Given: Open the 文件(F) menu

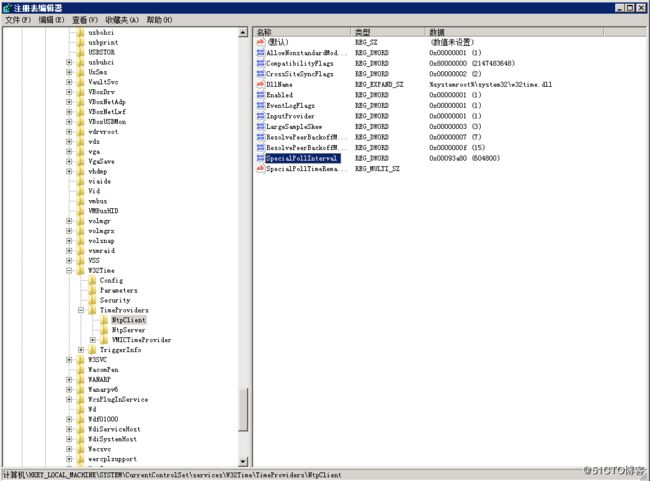Looking at the screenshot, I should pyautogui.click(x=18, y=20).
